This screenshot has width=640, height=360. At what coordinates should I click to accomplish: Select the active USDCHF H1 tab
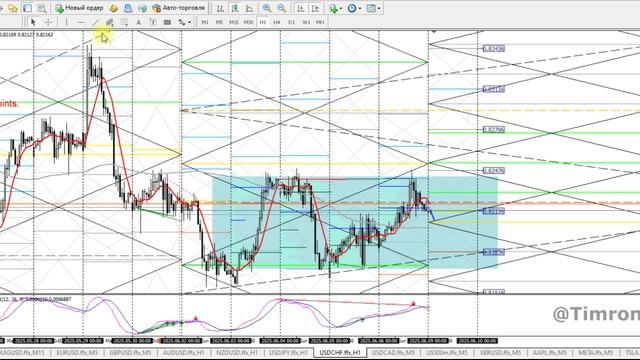(x=340, y=352)
